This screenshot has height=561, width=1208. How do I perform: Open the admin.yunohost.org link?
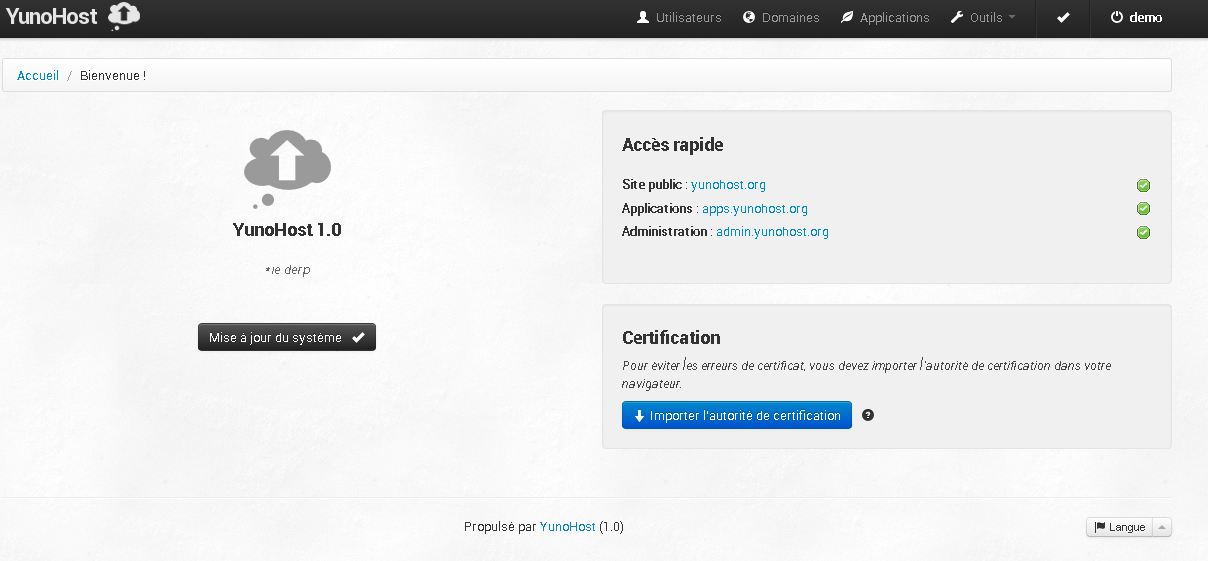pos(772,232)
